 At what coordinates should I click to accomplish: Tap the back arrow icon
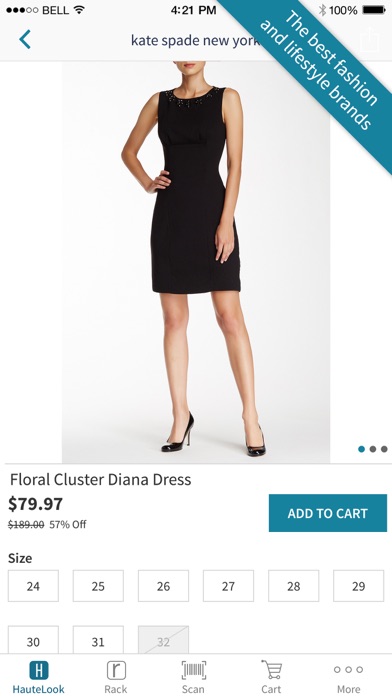25,40
